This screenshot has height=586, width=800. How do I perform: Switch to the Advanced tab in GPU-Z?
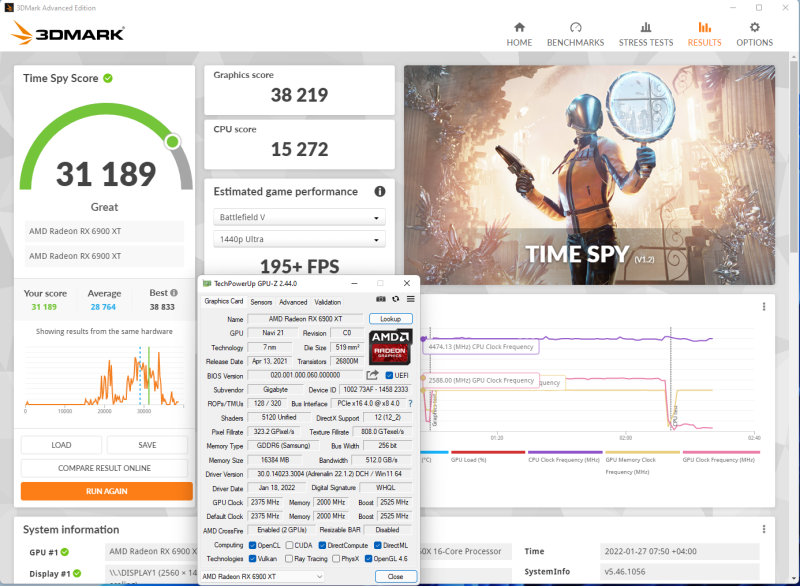[x=293, y=301]
